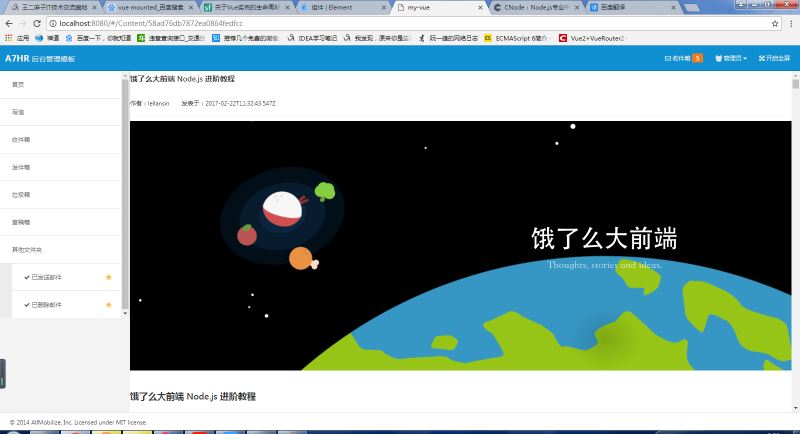Viewport: 800px width, 434px height.
Task: Click the site info icon before localhost
Action: click(53, 23)
